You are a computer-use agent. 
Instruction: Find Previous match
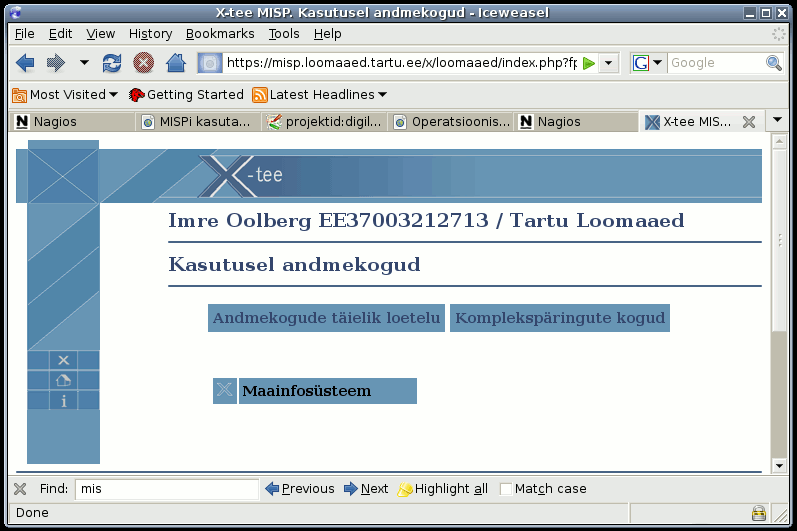pyautogui.click(x=300, y=489)
